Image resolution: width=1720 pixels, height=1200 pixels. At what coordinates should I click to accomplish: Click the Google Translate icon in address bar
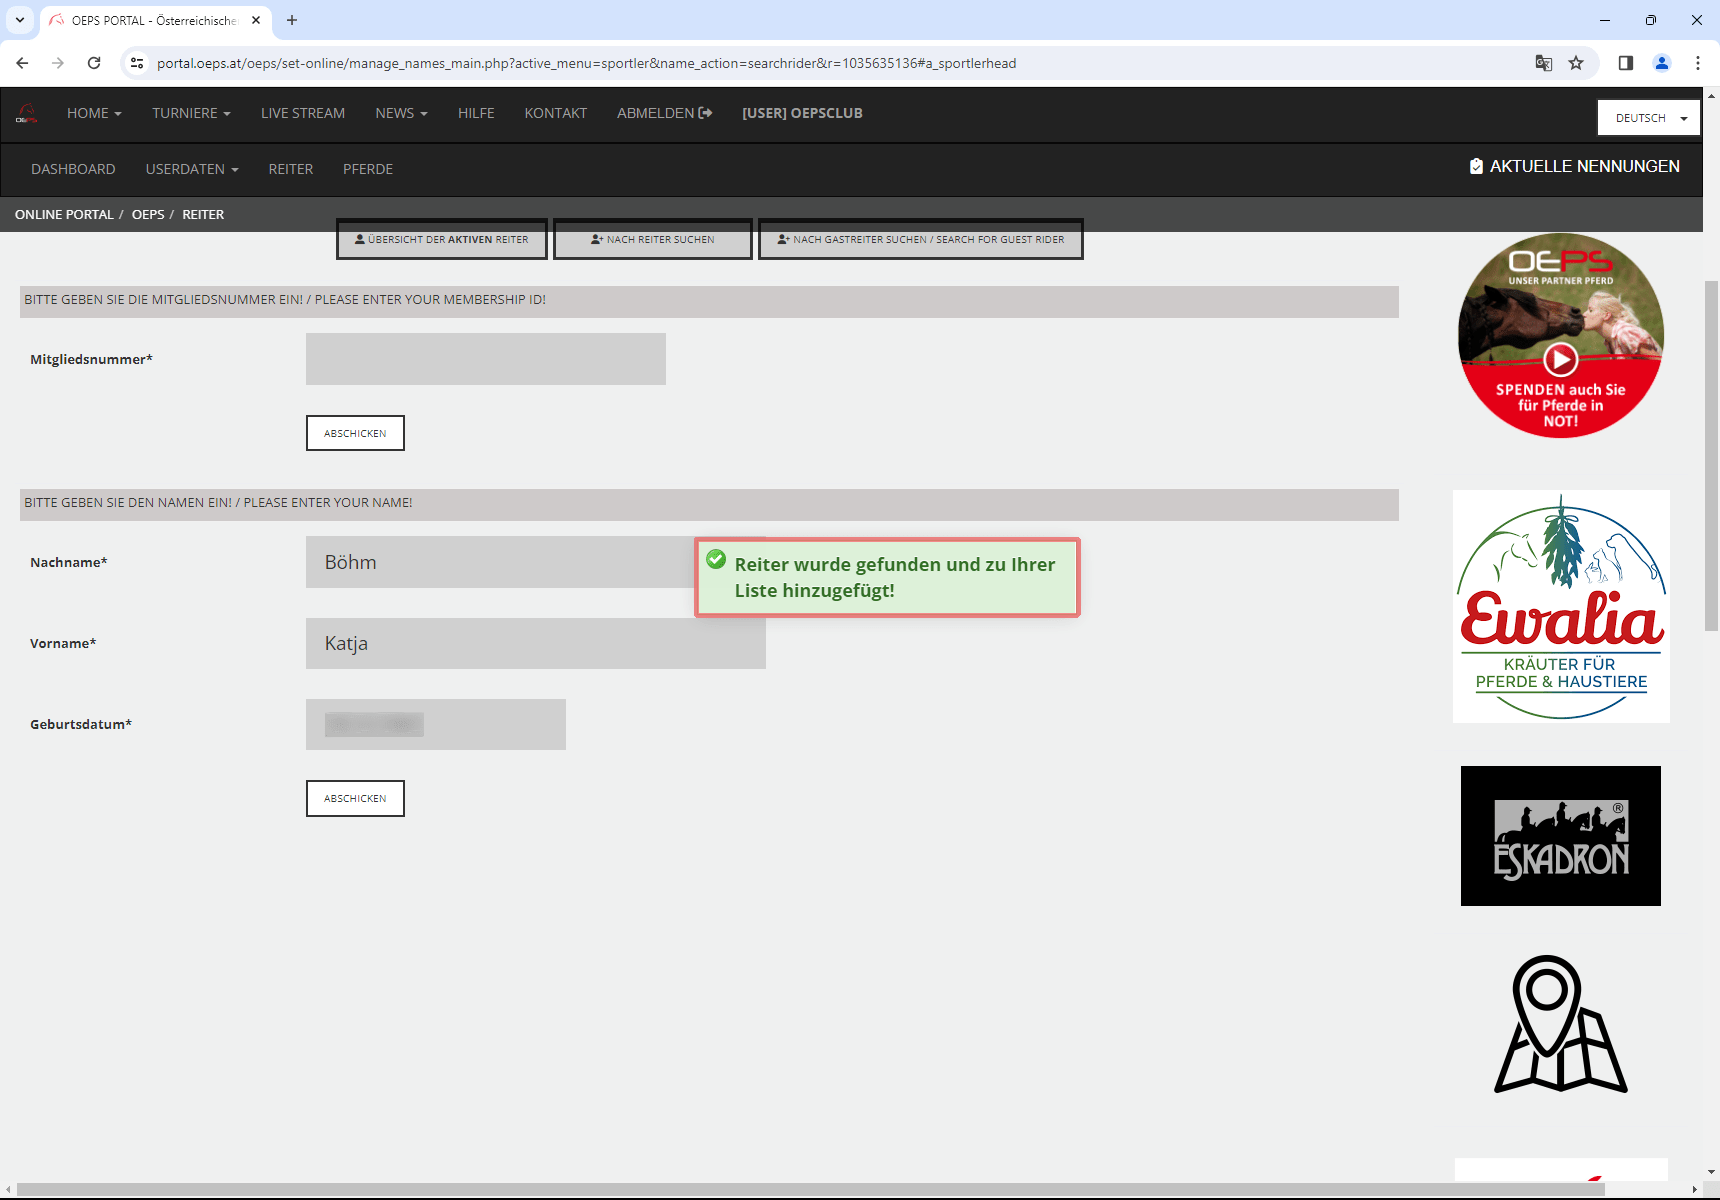point(1544,63)
